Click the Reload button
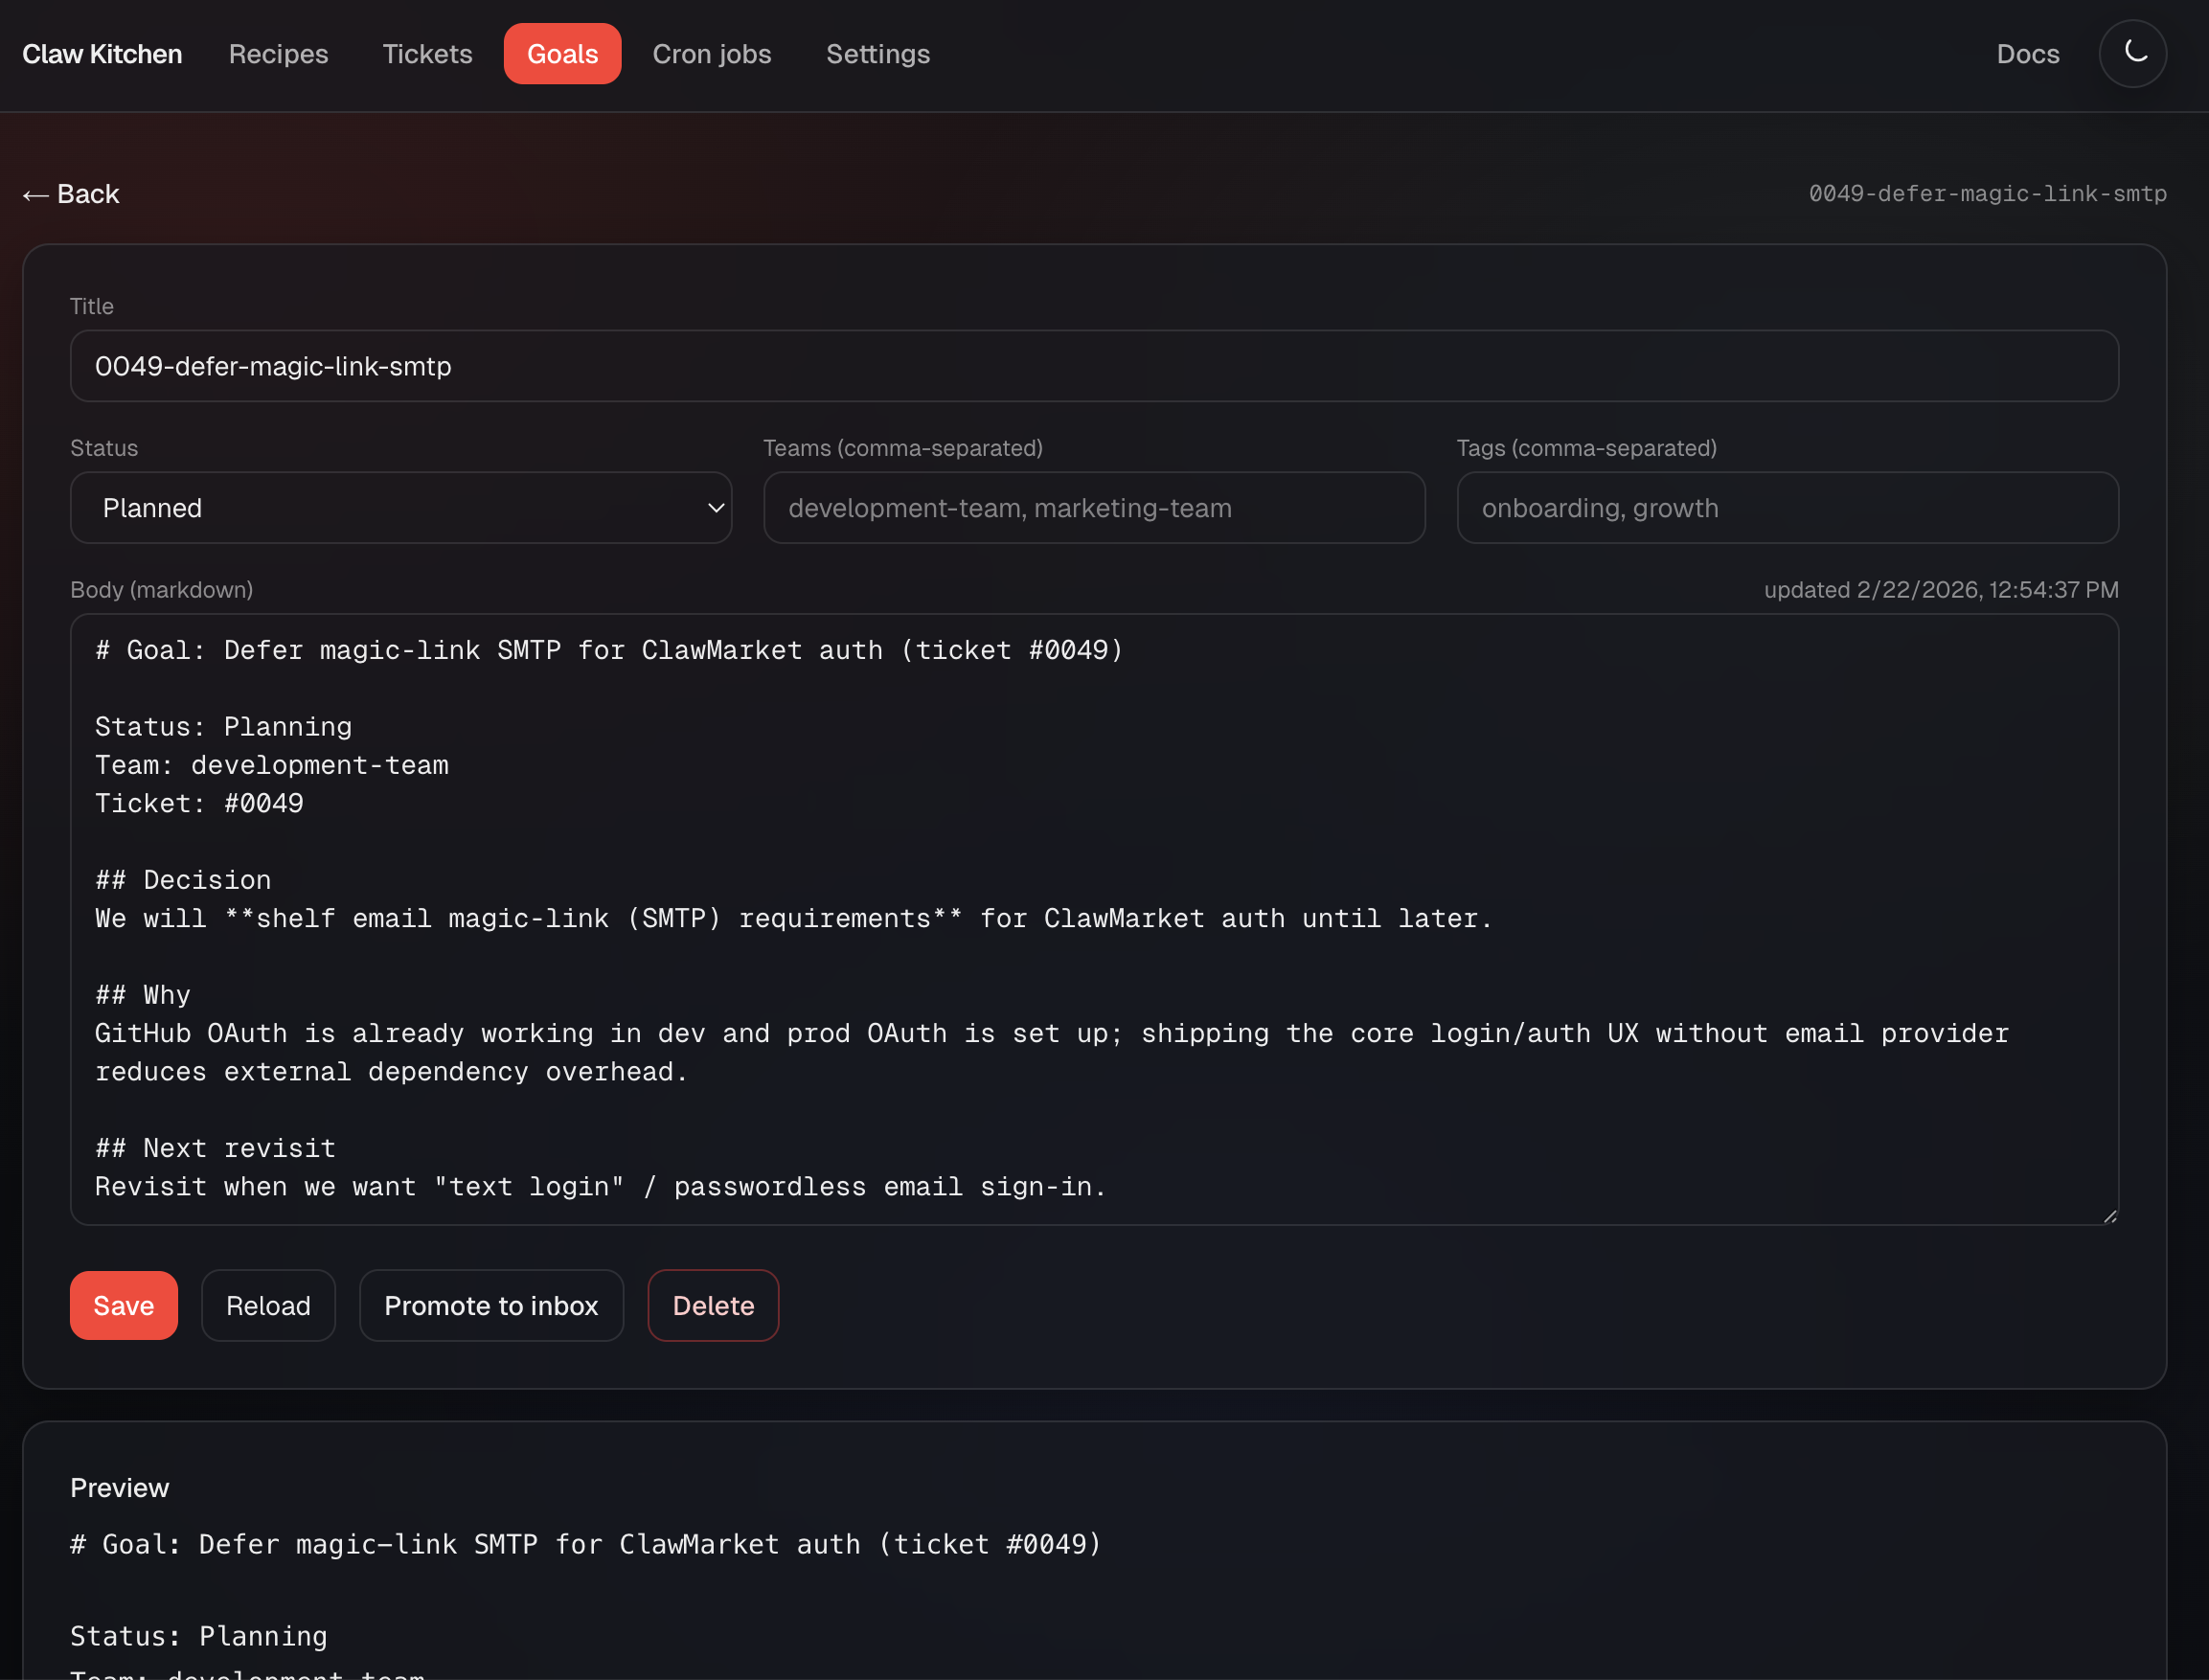The width and height of the screenshot is (2209, 1680). (x=268, y=1305)
